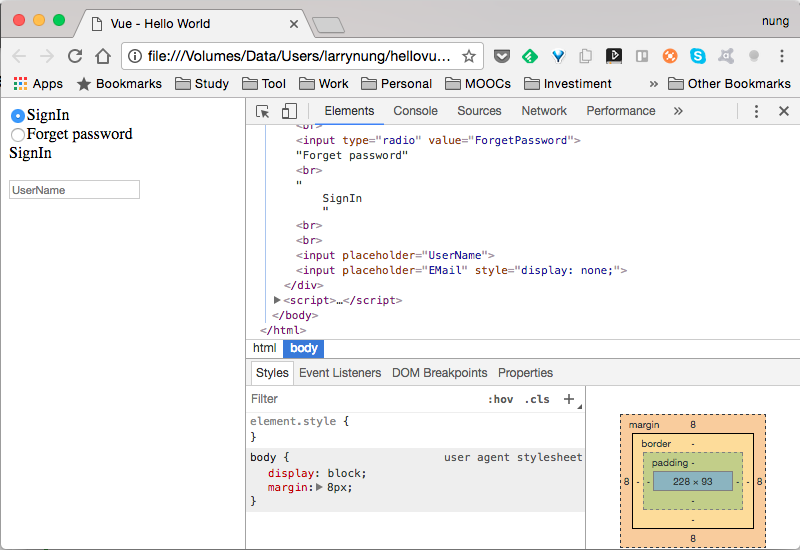Select body in the breadcrumb bar
This screenshot has width=800, height=550.
pos(304,348)
